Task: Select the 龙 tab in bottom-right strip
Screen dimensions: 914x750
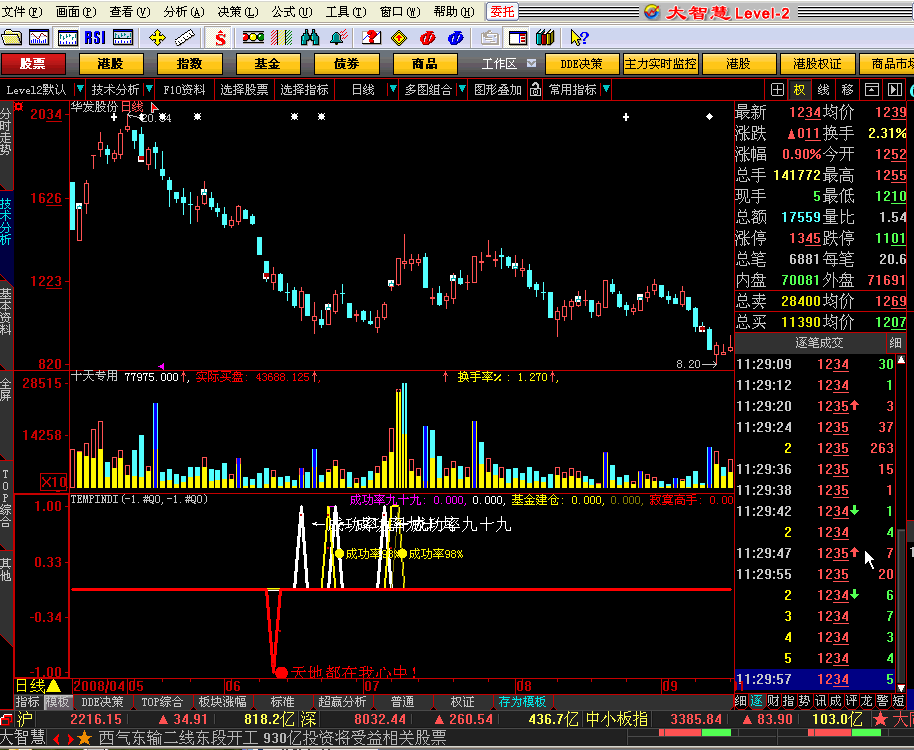Action: [x=867, y=701]
